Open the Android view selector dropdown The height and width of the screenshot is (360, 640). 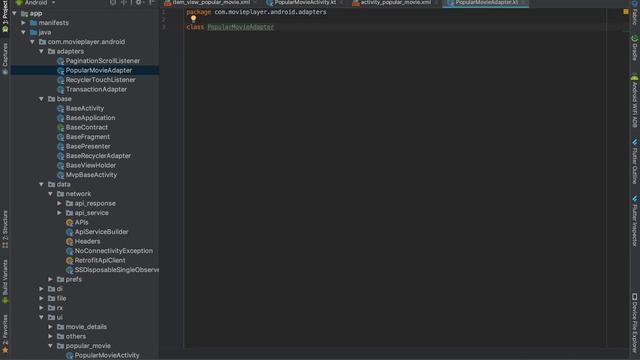36,3
